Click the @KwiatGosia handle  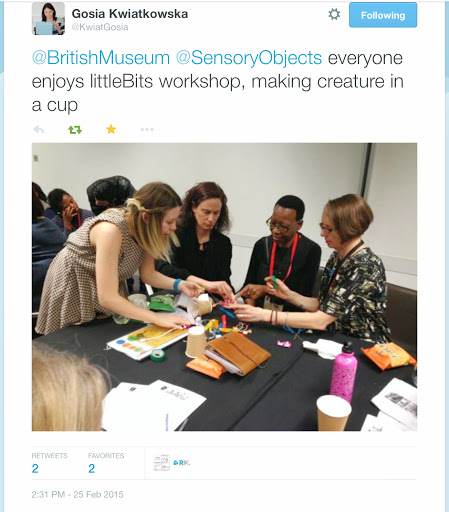tap(100, 27)
